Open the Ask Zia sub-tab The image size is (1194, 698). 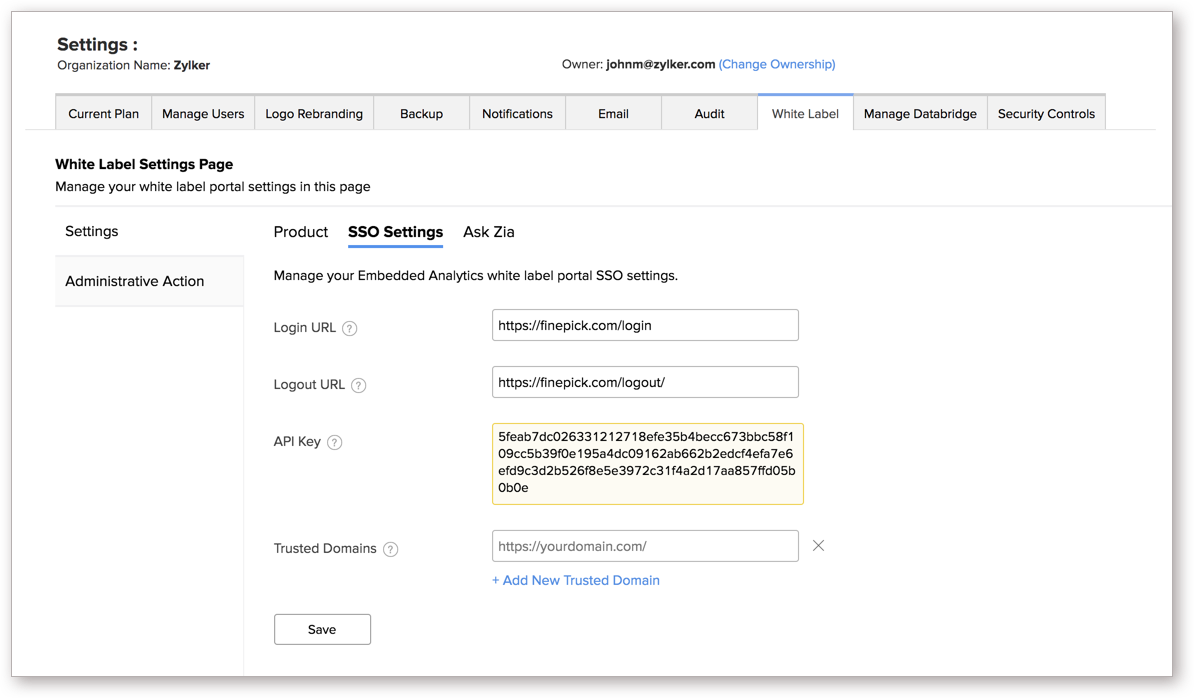(488, 231)
